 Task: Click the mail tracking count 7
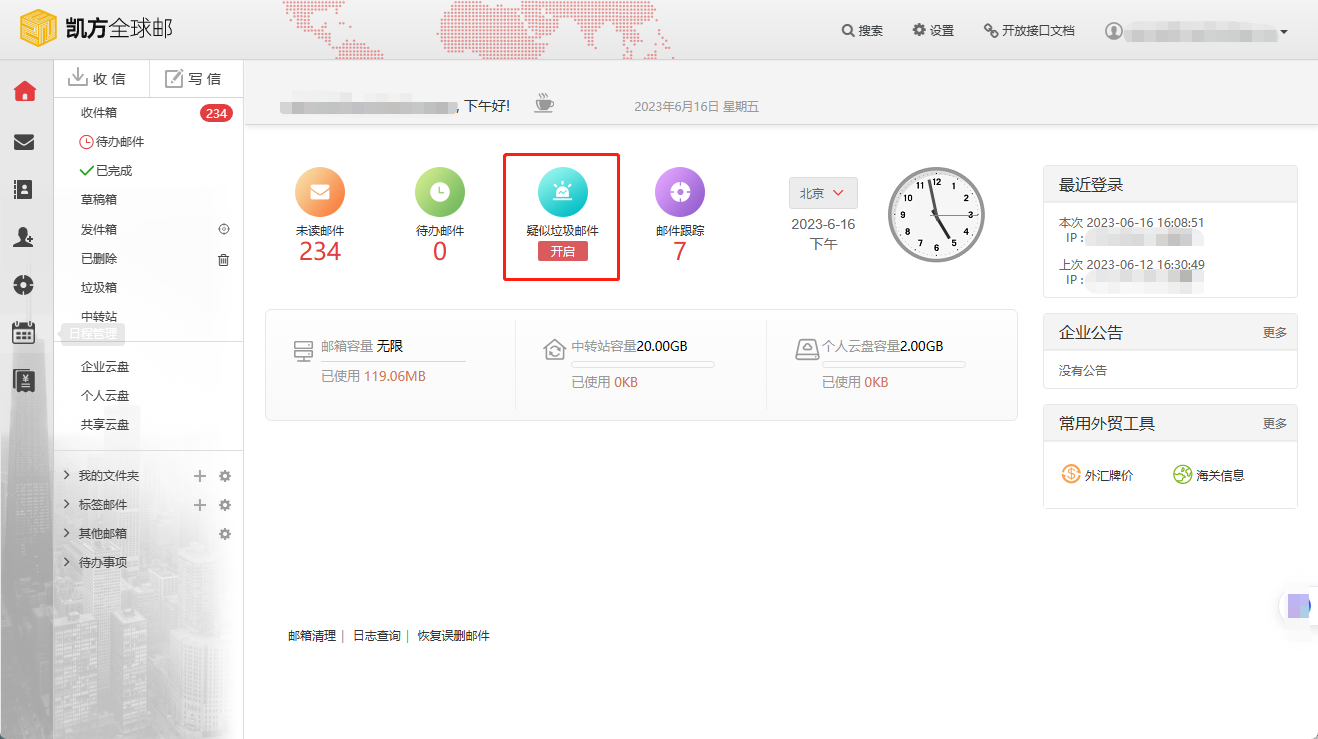coord(680,252)
